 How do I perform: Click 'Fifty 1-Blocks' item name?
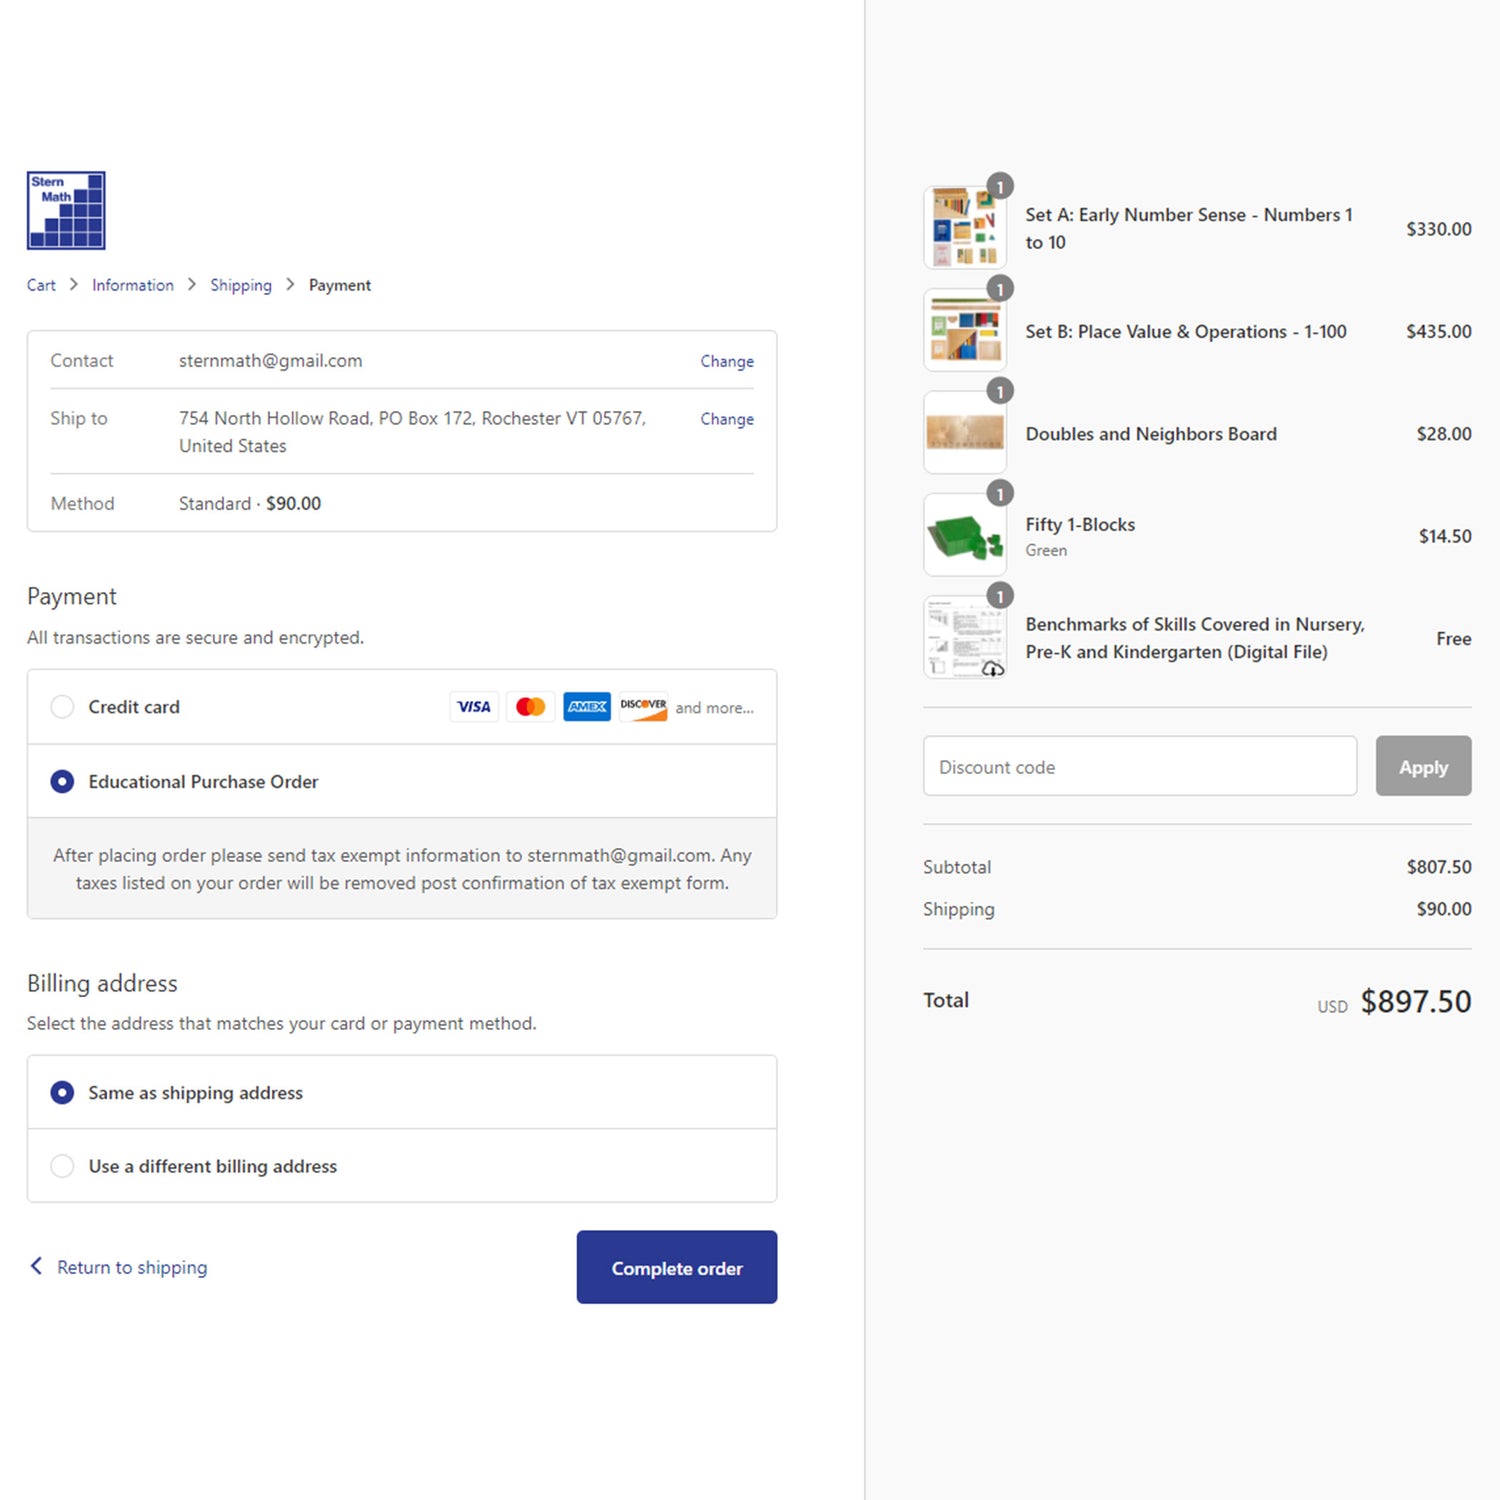pos(1080,524)
